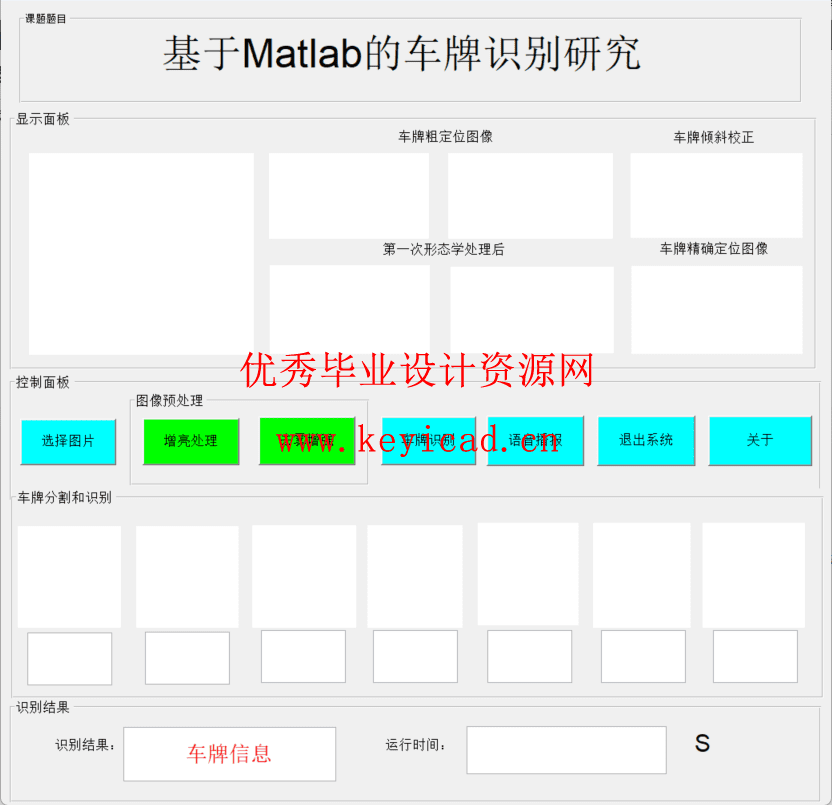The image size is (832, 805).
Task: Click the second character result text box
Action: click(187, 658)
